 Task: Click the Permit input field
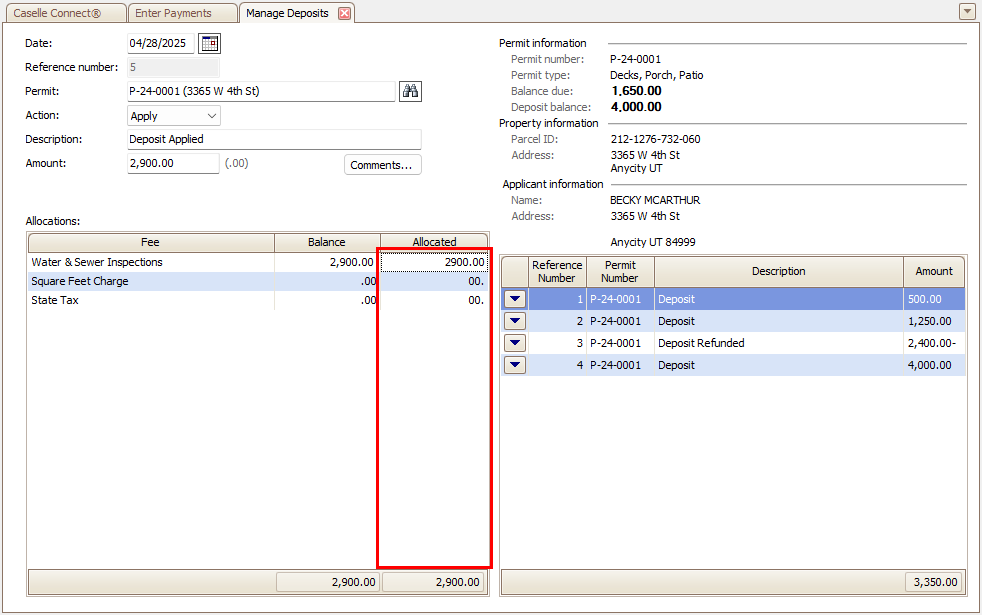click(x=261, y=91)
